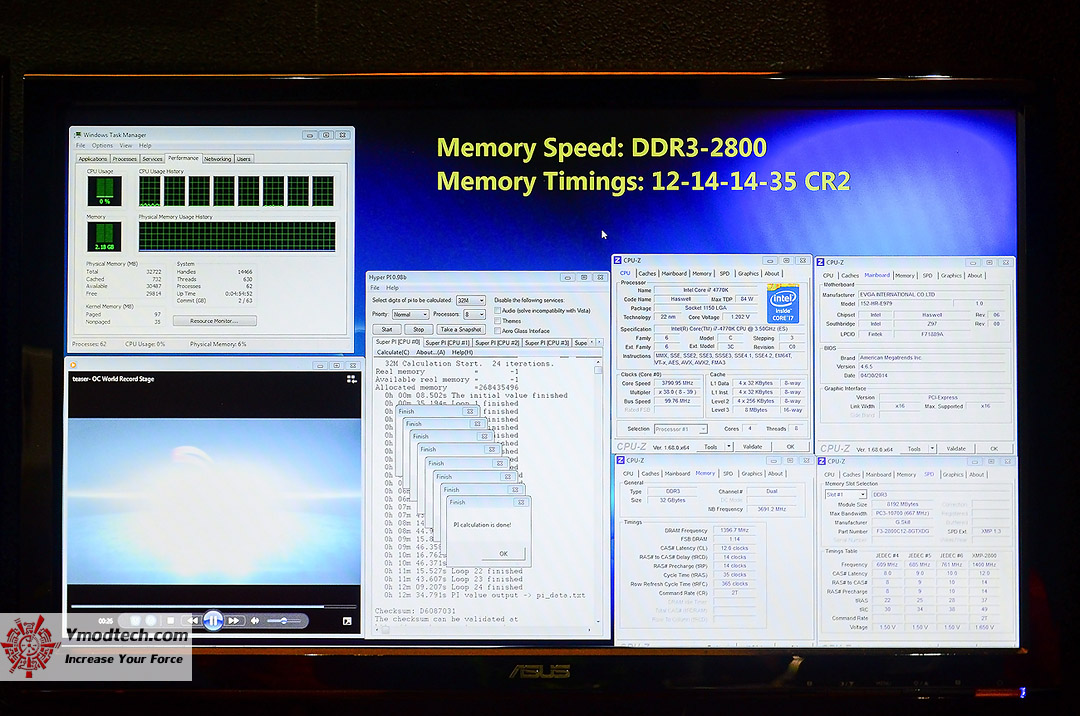This screenshot has height=716, width=1080.
Task: Open View menu in Task Manager
Action: [126, 146]
